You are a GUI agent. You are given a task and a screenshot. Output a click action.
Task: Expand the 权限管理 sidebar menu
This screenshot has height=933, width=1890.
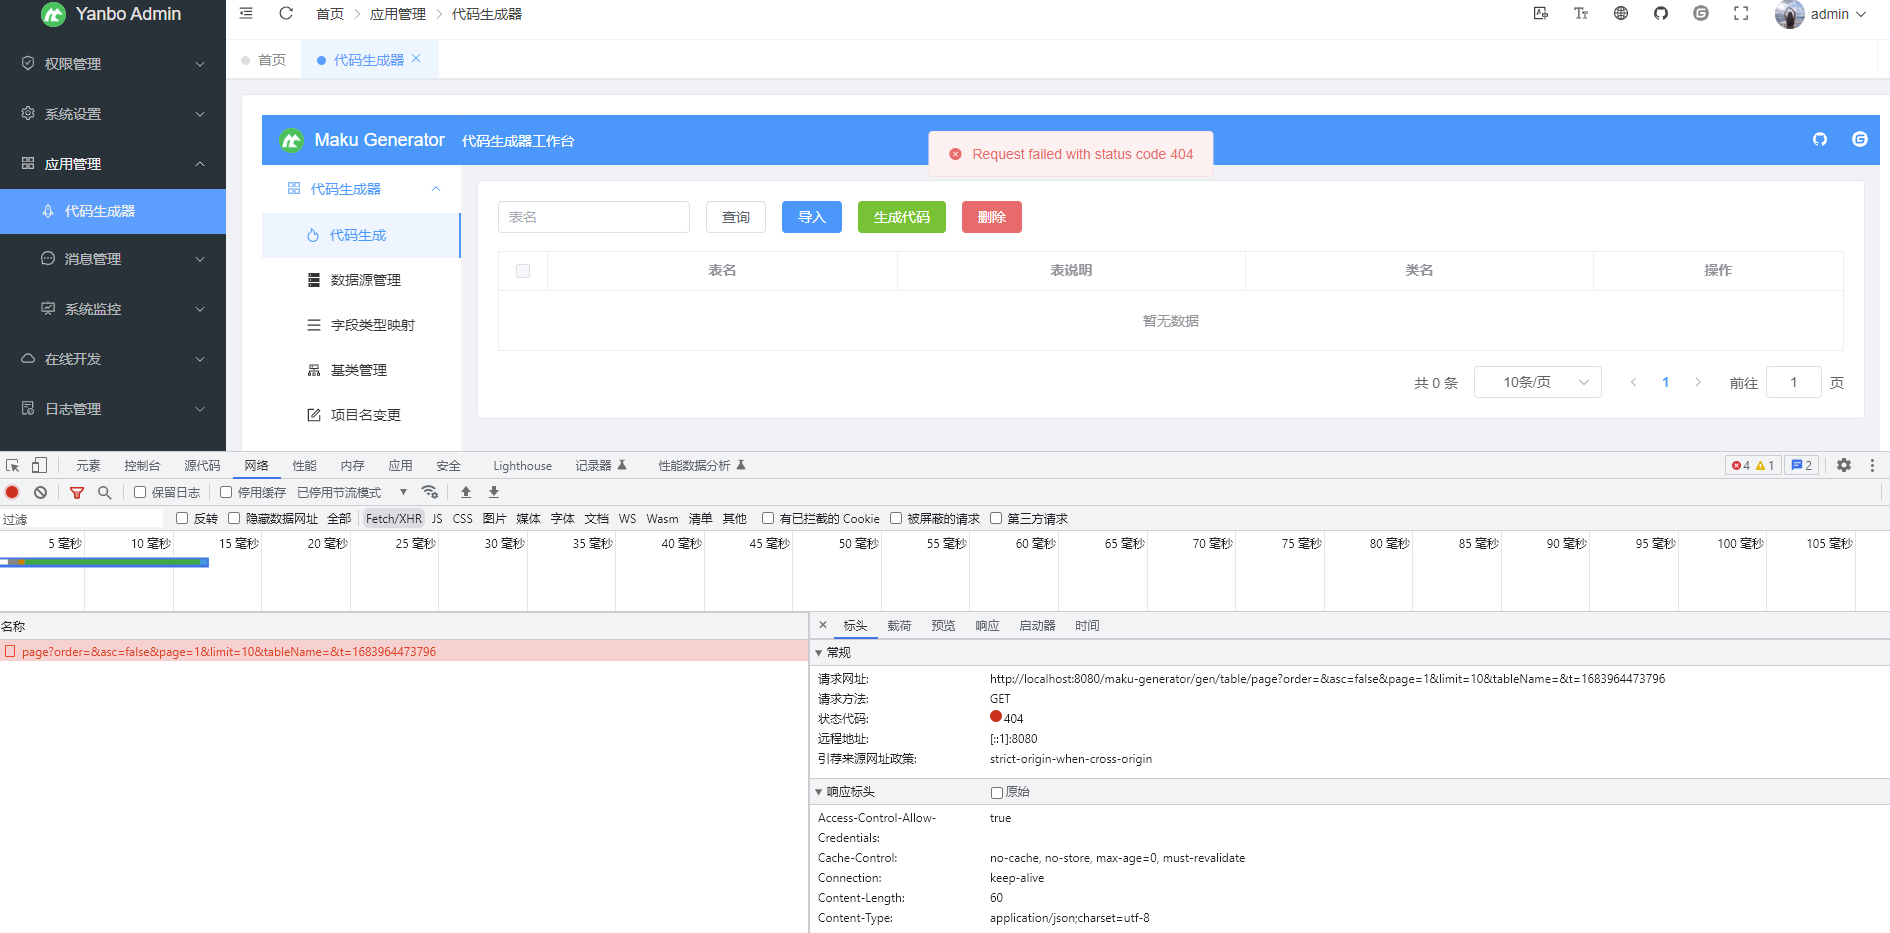tap(113, 64)
